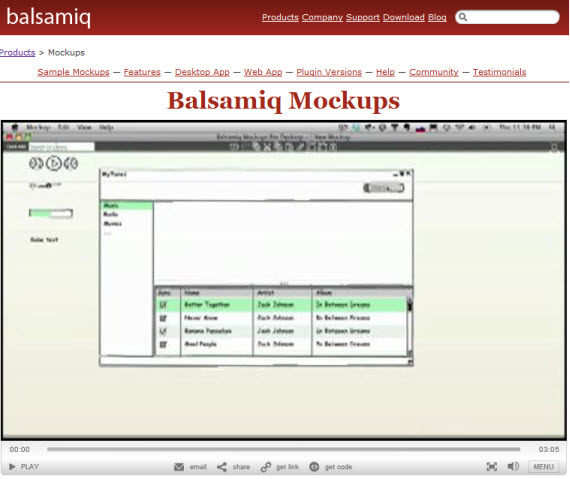Click the 03:05 duration label
The image size is (570, 479).
[549, 449]
